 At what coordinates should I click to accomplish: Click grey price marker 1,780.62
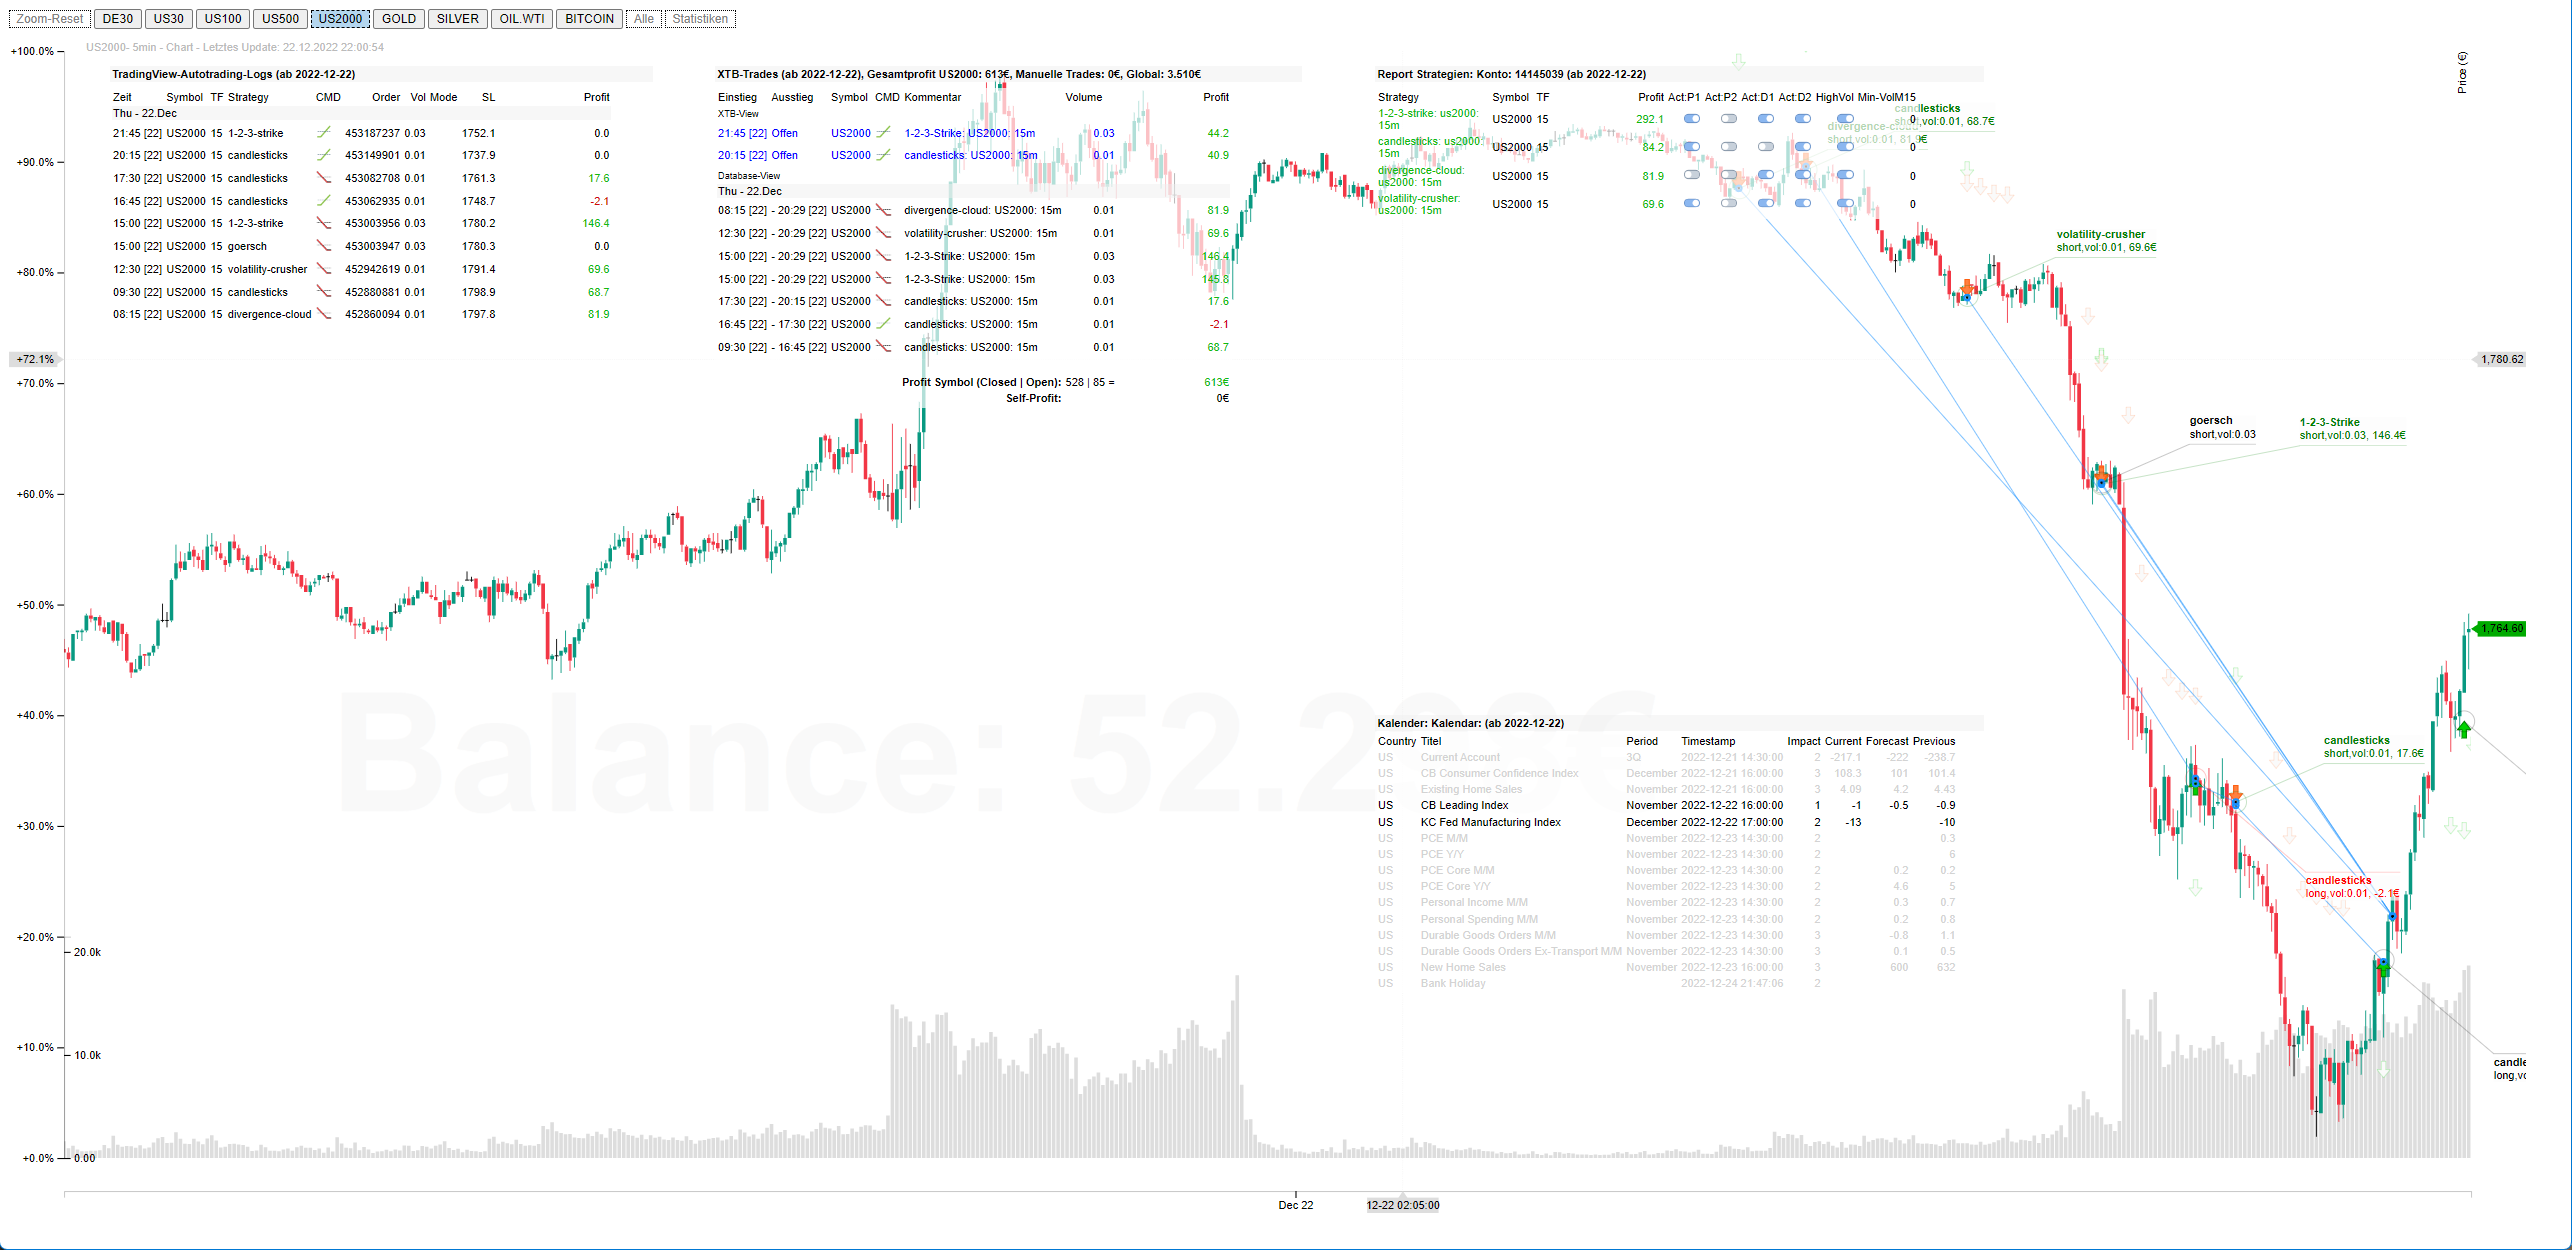(x=2501, y=359)
